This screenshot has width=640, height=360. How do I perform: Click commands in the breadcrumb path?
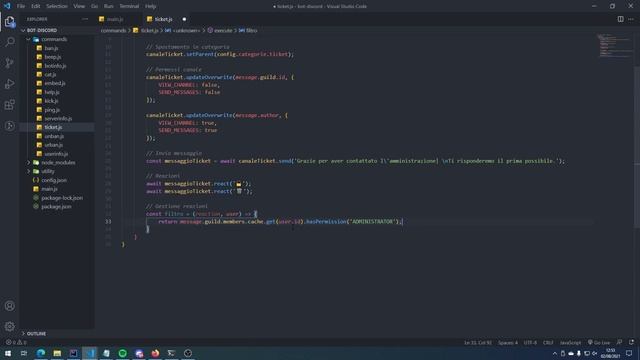[x=113, y=31]
